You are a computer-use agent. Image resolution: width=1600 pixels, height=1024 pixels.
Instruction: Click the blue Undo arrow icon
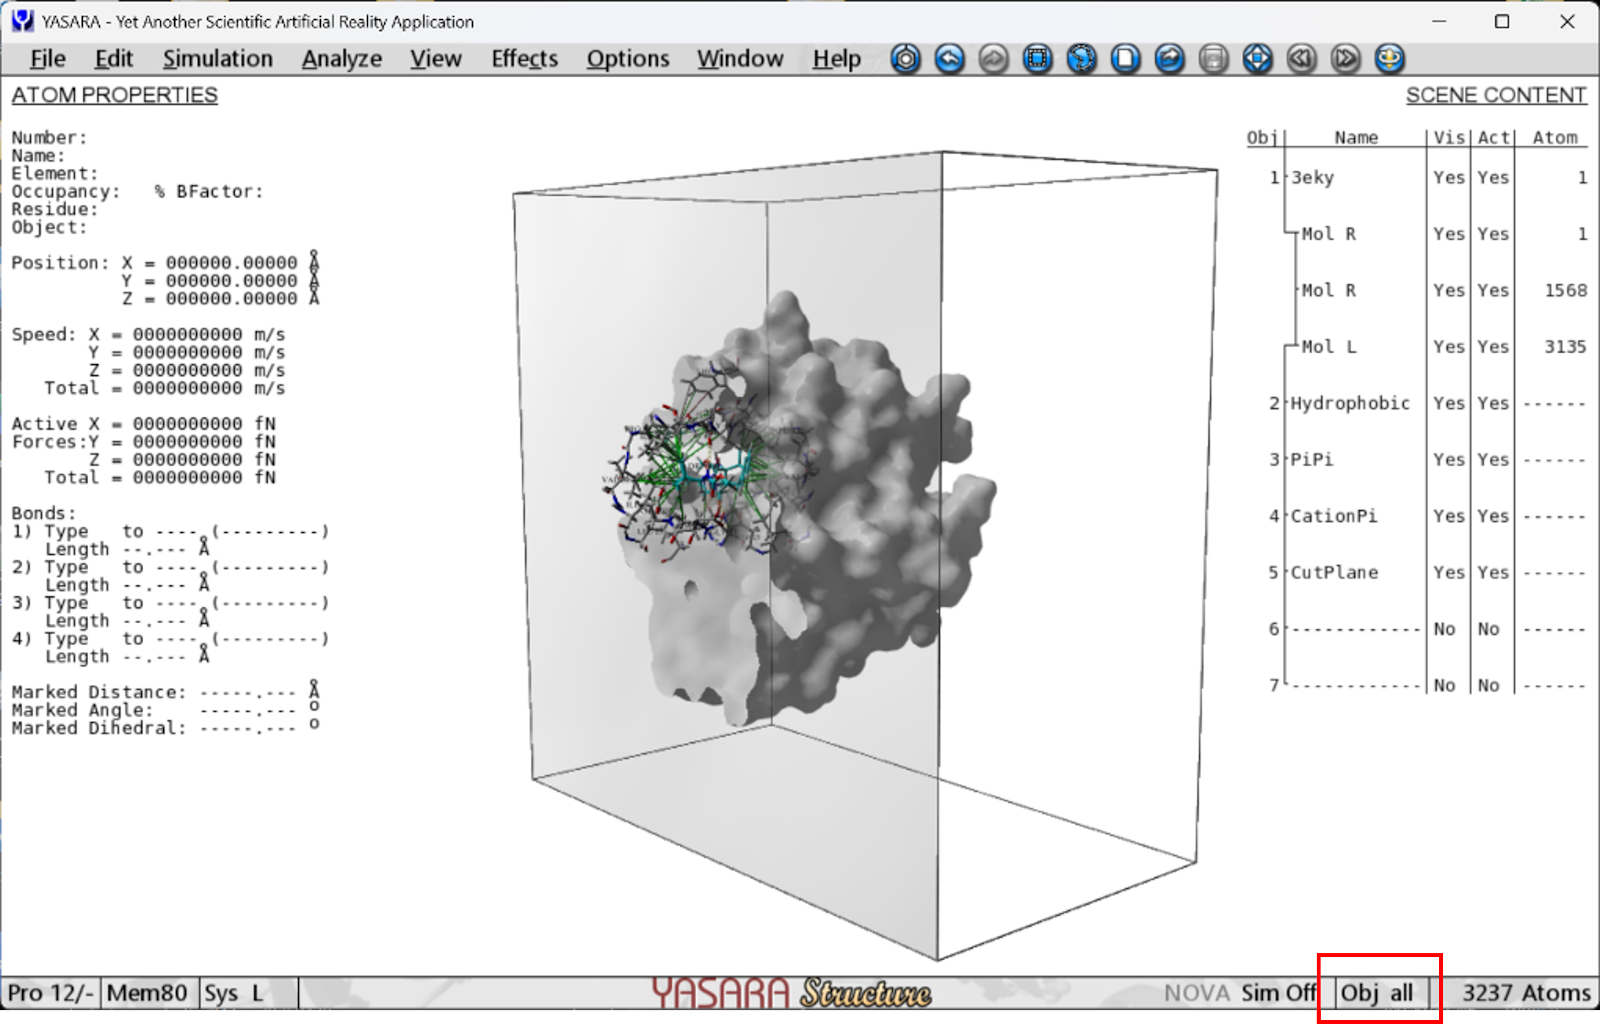click(950, 59)
